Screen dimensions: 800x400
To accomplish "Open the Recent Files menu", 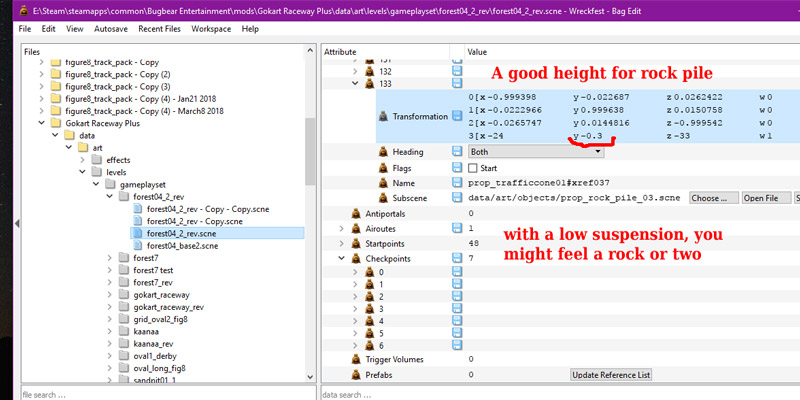I will click(x=159, y=29).
